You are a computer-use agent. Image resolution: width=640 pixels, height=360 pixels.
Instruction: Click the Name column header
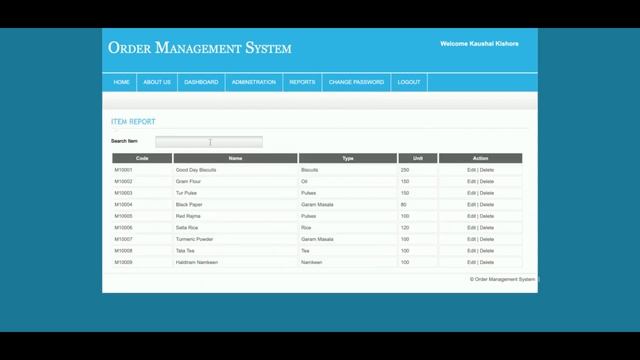pyautogui.click(x=236, y=158)
